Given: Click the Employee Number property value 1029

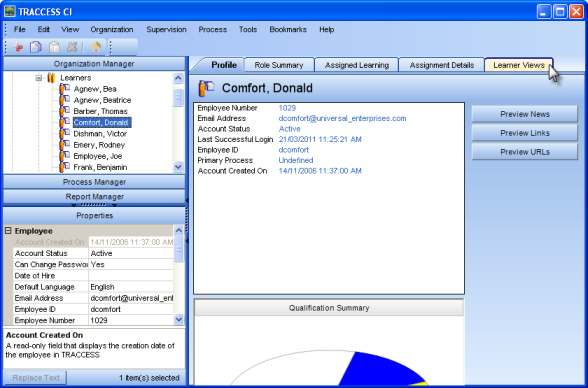Looking at the screenshot, I should pyautogui.click(x=131, y=321).
